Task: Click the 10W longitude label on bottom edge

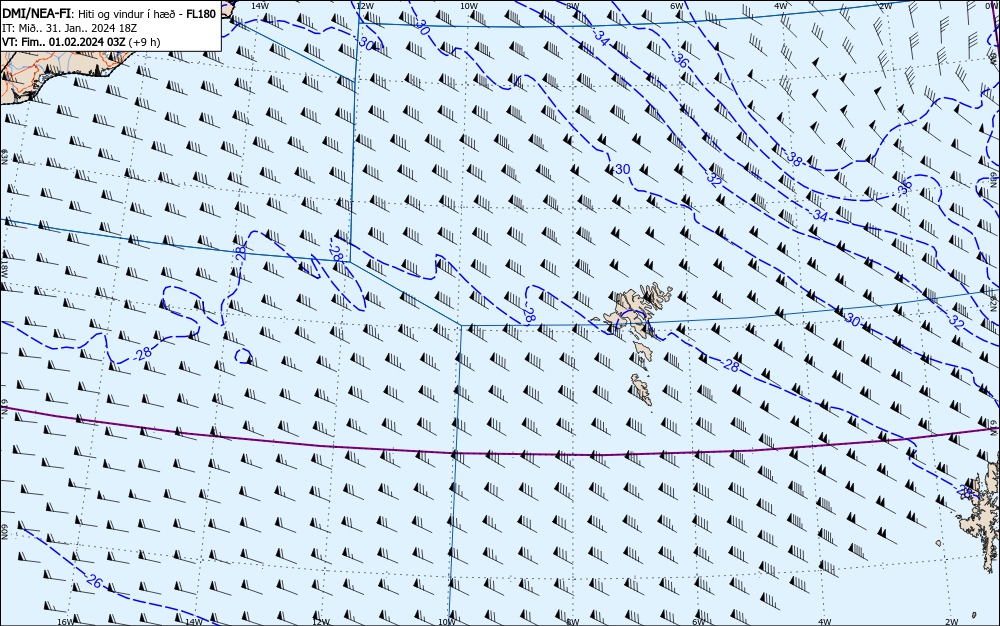Action: tap(447, 622)
